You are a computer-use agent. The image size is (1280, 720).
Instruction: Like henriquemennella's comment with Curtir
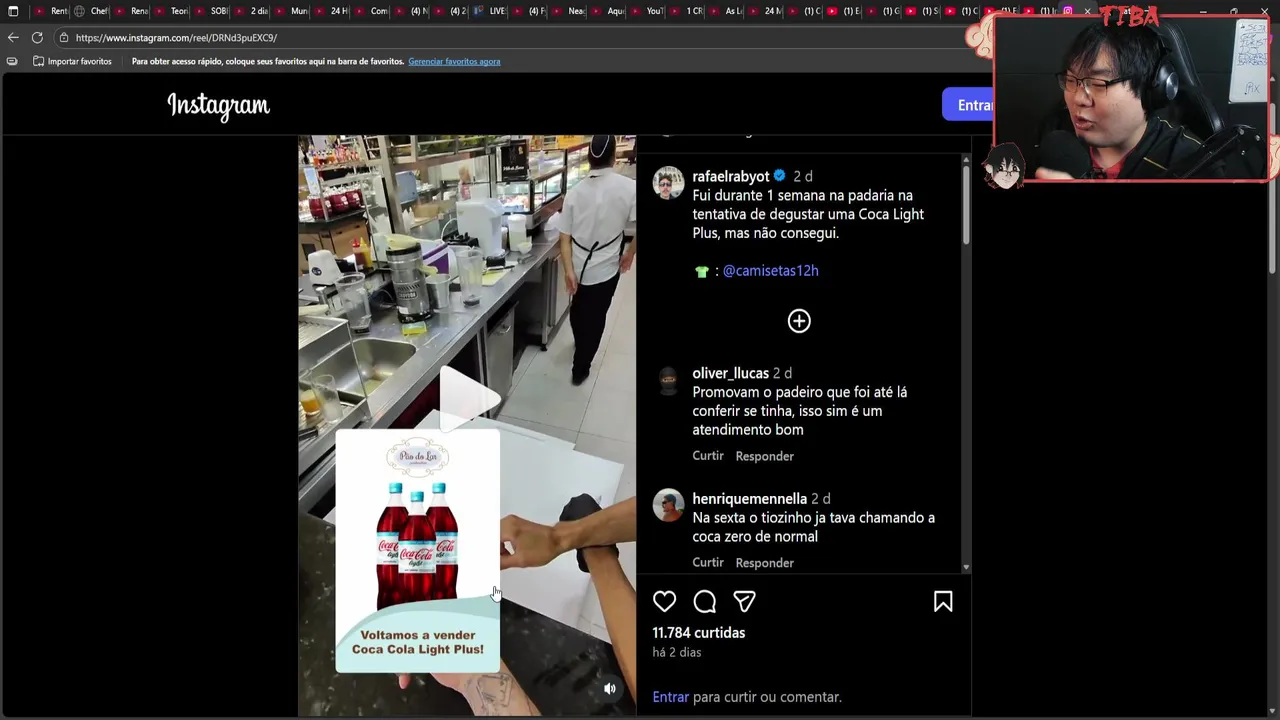click(x=708, y=562)
